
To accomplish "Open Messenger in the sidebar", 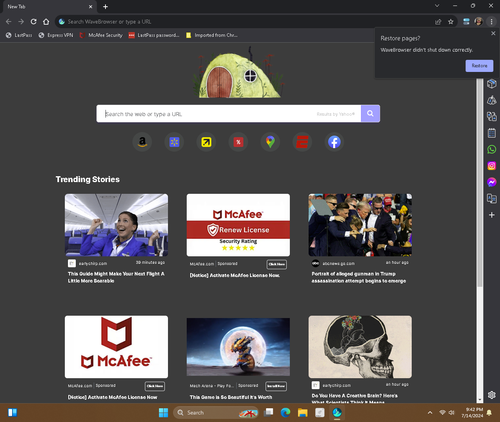I will 492,182.
